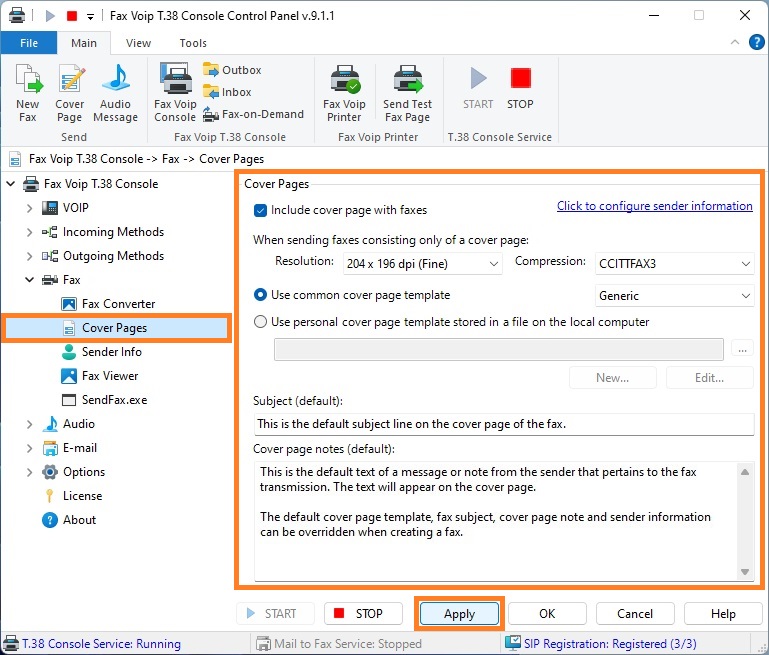Viewport: 769px width, 655px height.
Task: Click personal template file path field
Action: (499, 349)
